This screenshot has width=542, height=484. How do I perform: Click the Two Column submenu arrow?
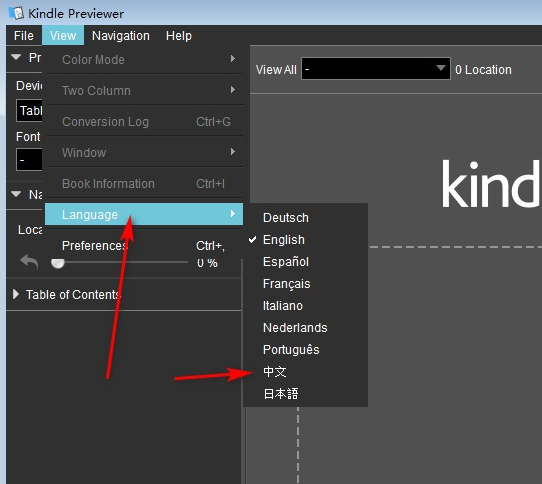point(233,90)
